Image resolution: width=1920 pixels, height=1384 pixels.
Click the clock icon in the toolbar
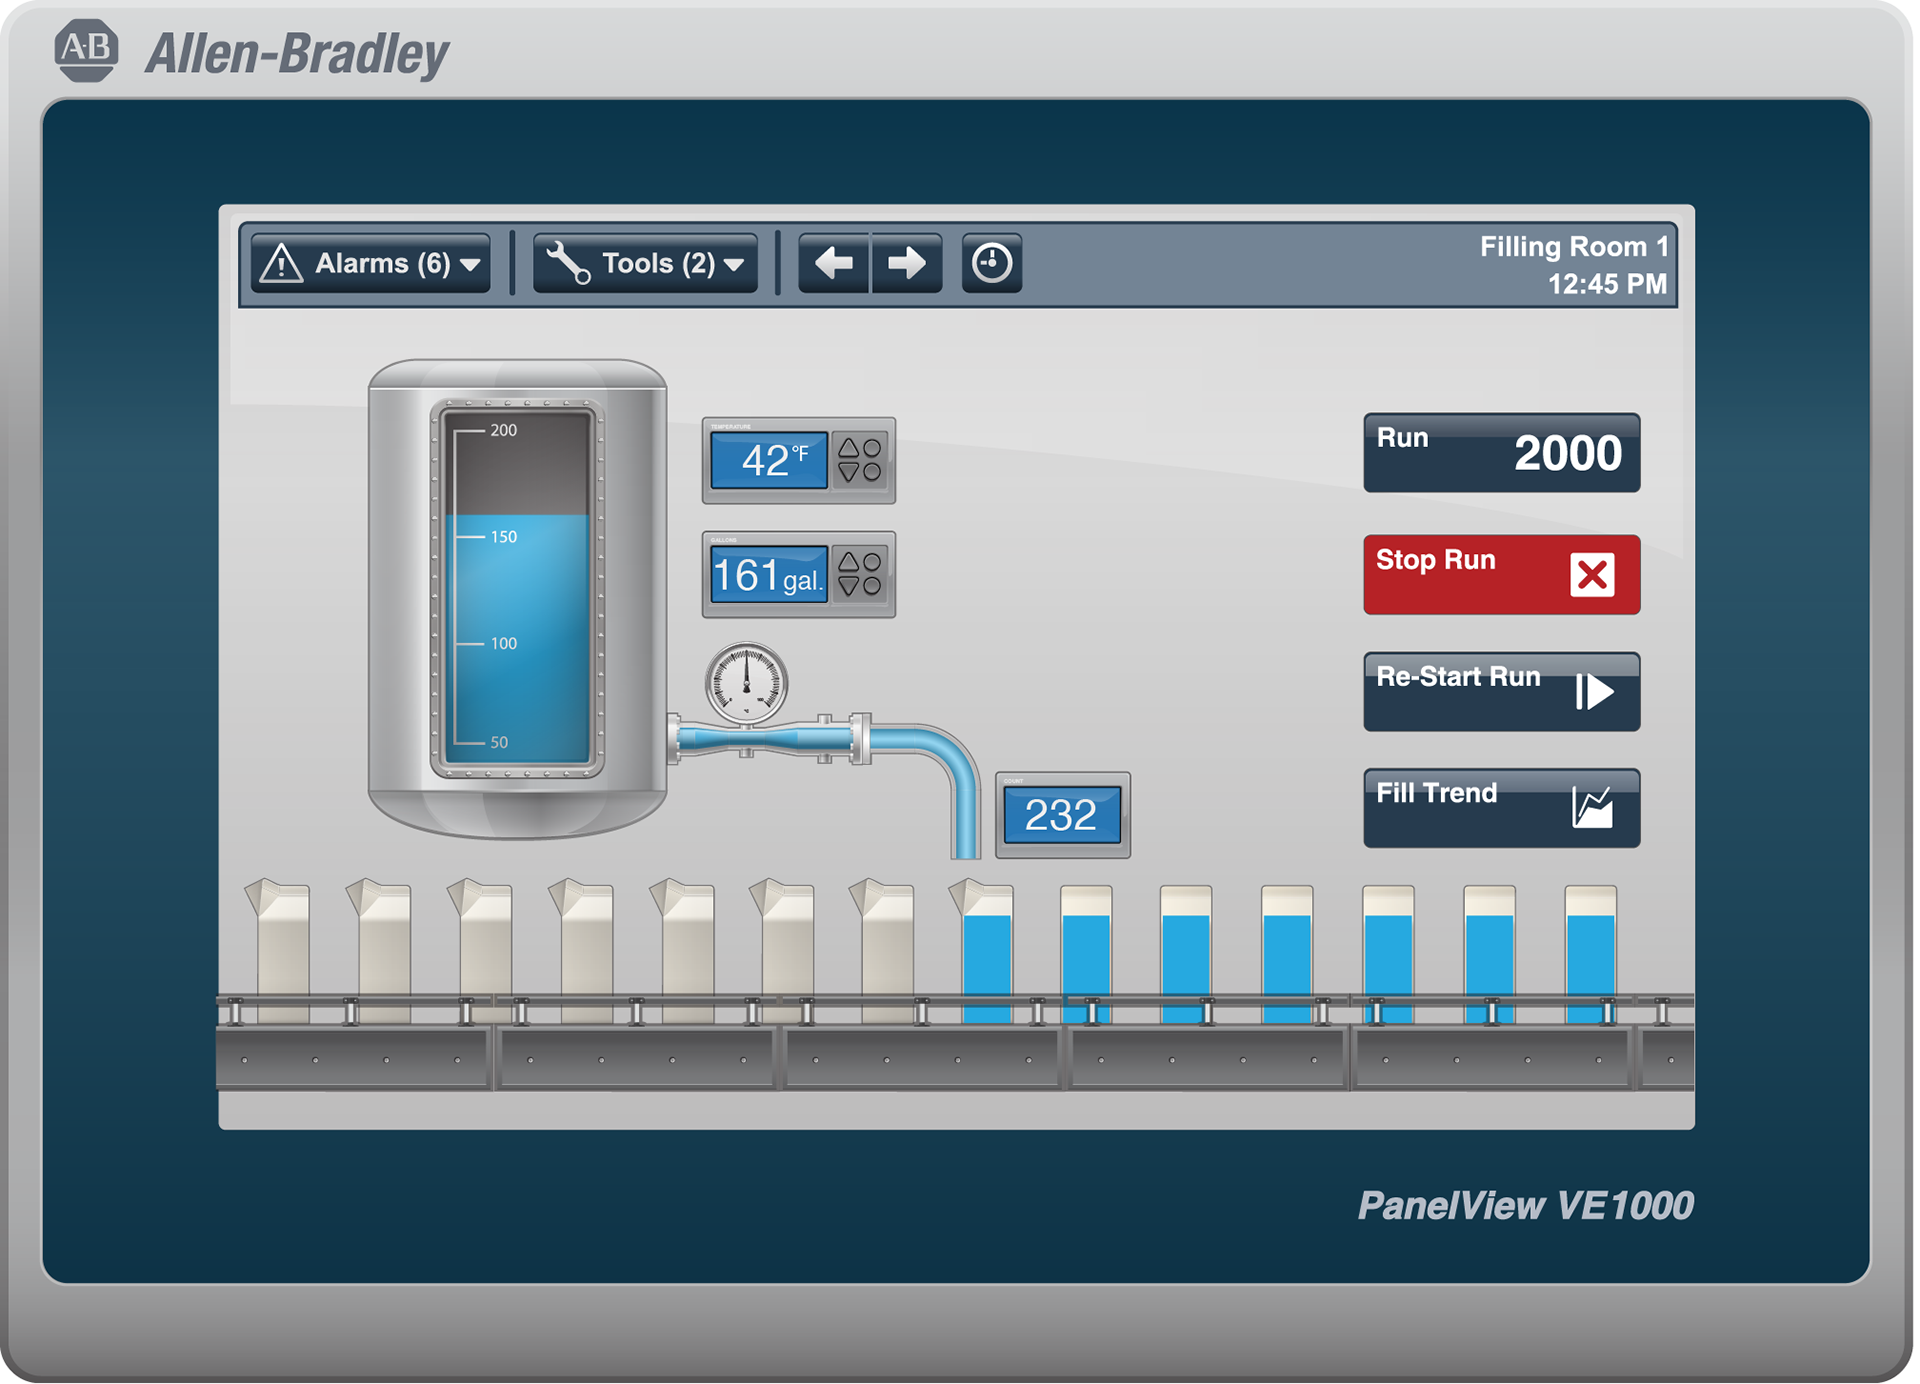tap(992, 264)
